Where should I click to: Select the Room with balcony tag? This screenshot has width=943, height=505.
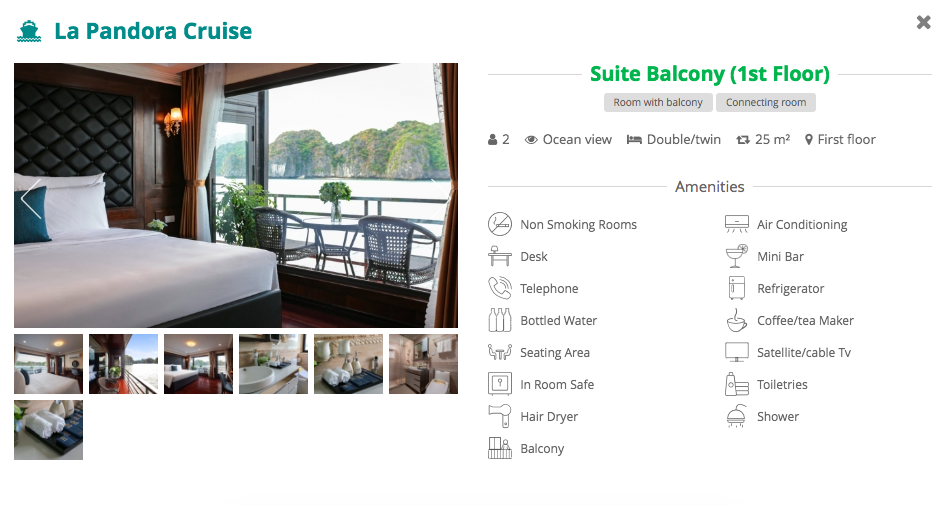657,102
